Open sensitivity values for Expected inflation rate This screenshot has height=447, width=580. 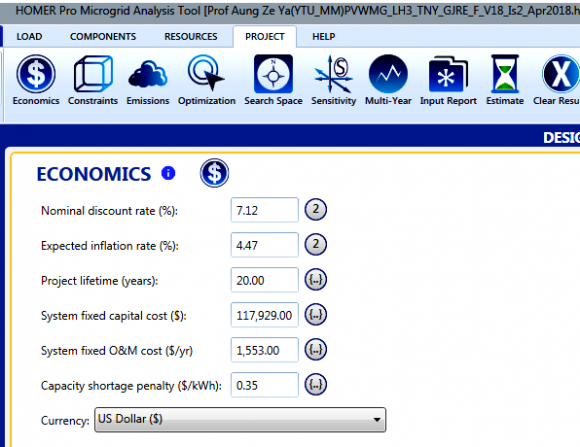pyautogui.click(x=316, y=245)
